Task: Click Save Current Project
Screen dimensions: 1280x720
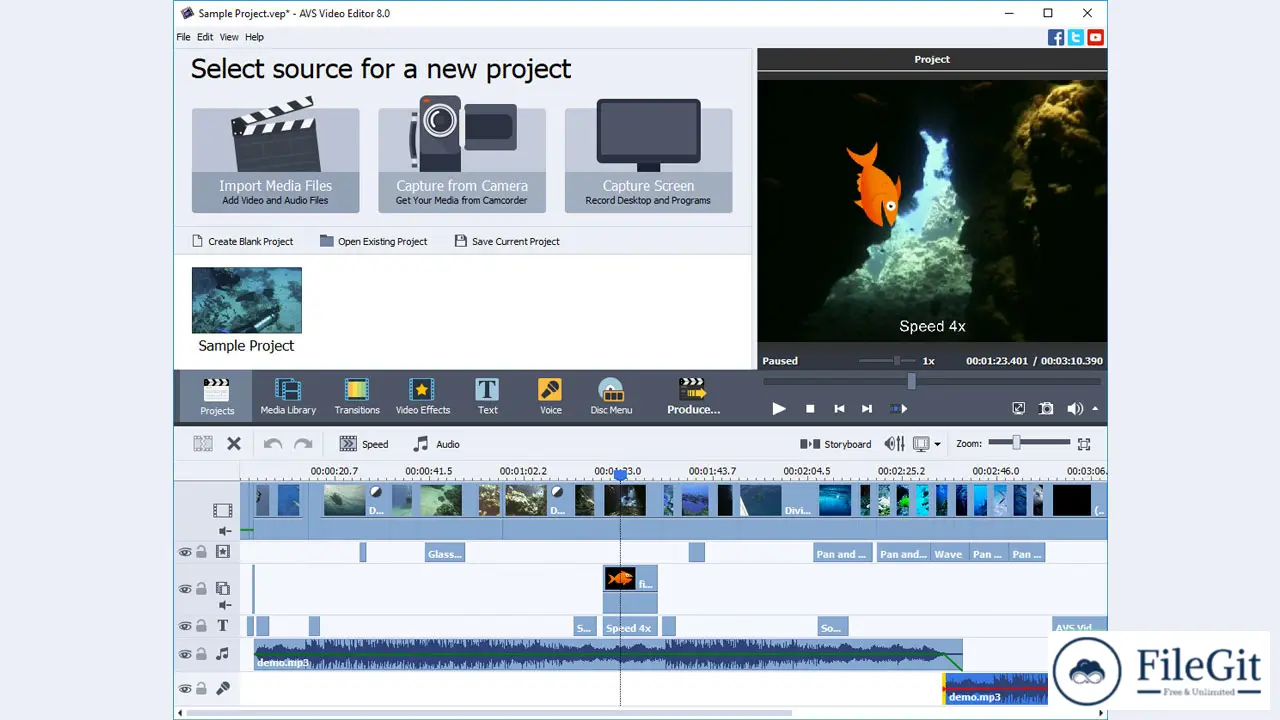Action: tap(507, 241)
